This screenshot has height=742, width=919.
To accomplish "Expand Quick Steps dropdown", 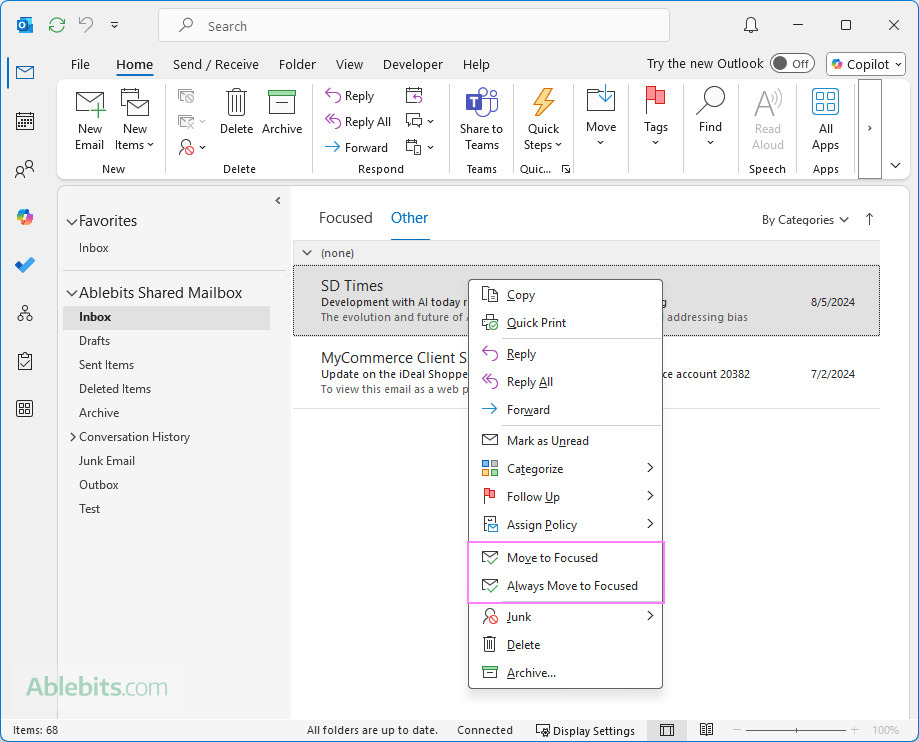I will [x=543, y=120].
